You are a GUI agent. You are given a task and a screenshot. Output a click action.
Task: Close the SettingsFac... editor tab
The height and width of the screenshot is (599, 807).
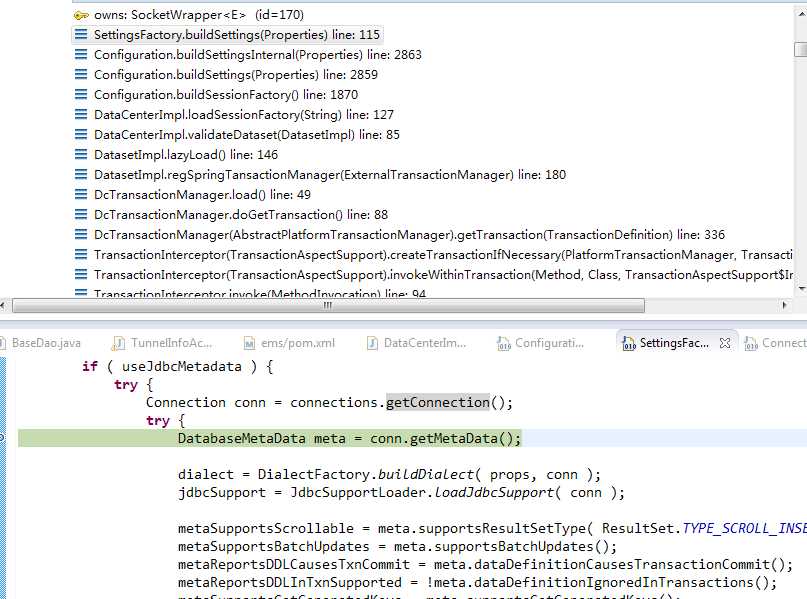pyautogui.click(x=725, y=343)
